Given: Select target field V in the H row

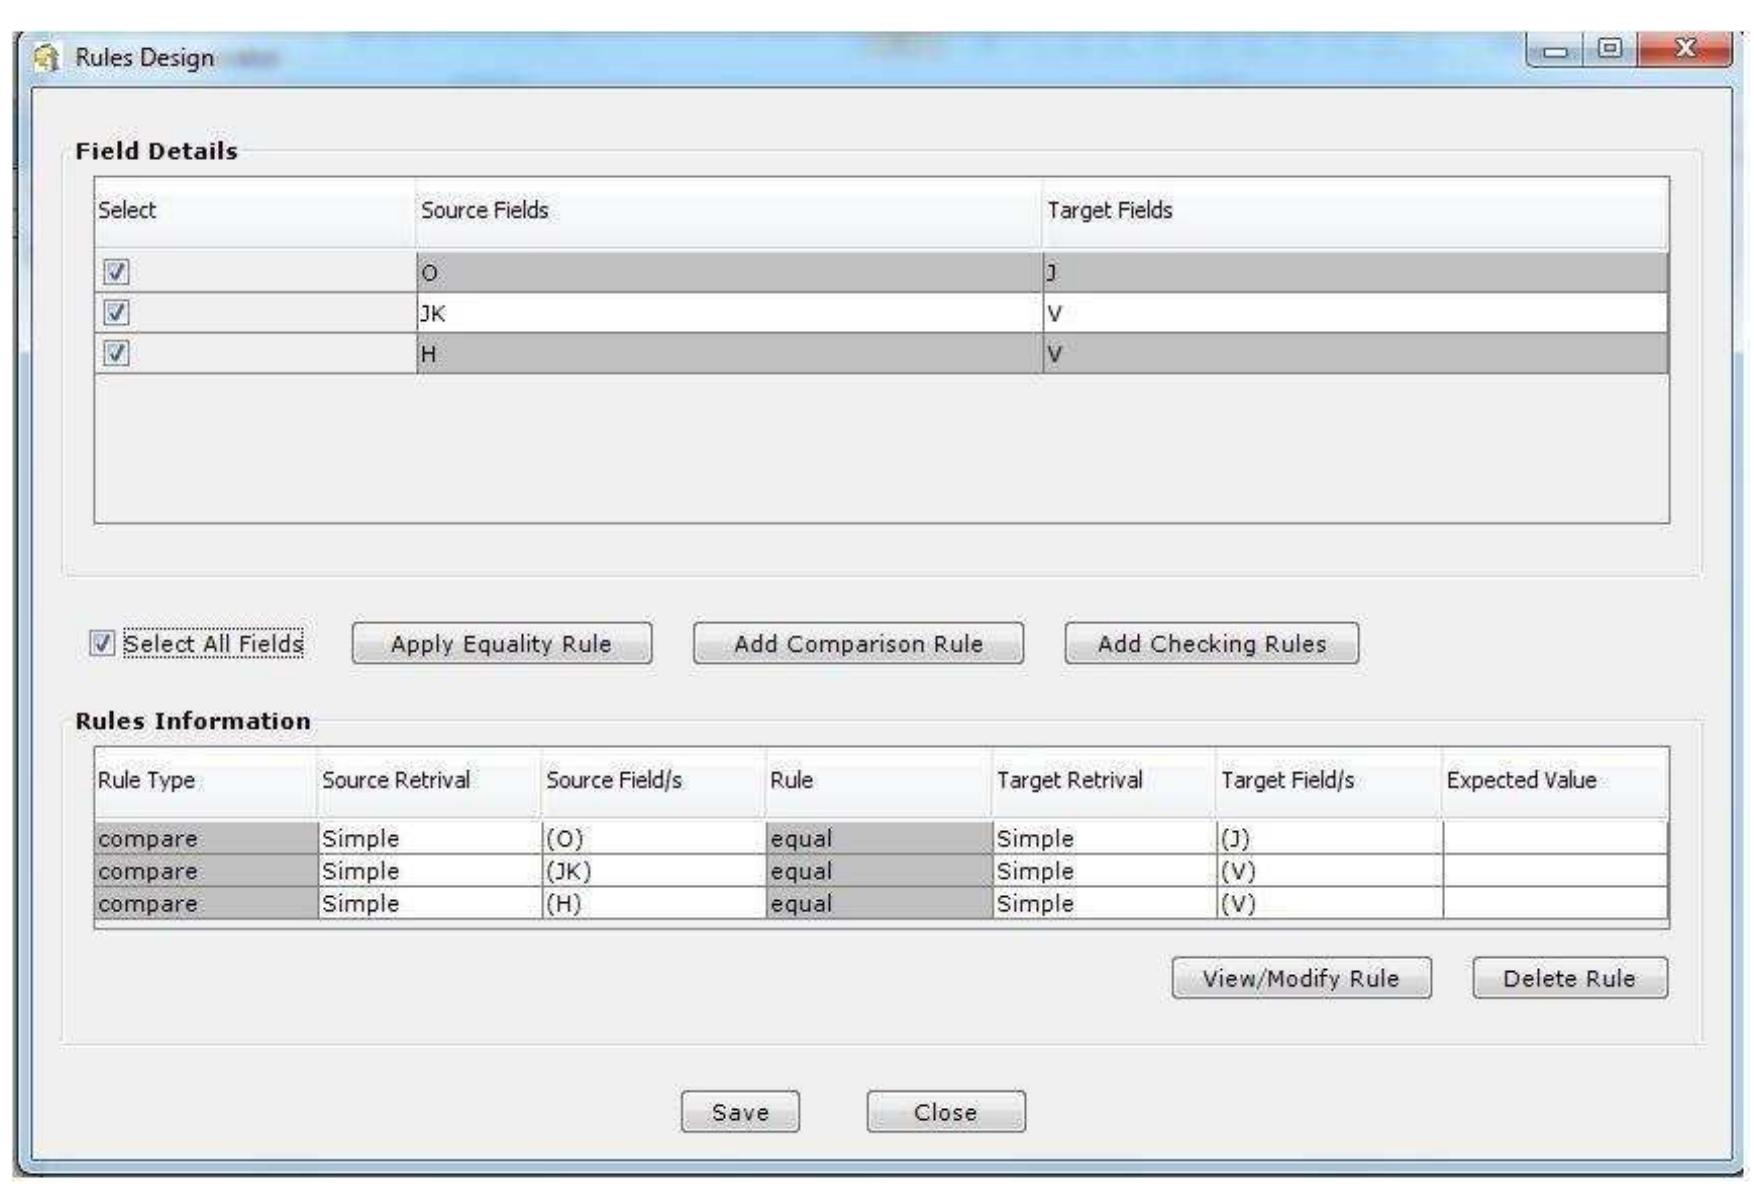Looking at the screenshot, I should 1355,354.
